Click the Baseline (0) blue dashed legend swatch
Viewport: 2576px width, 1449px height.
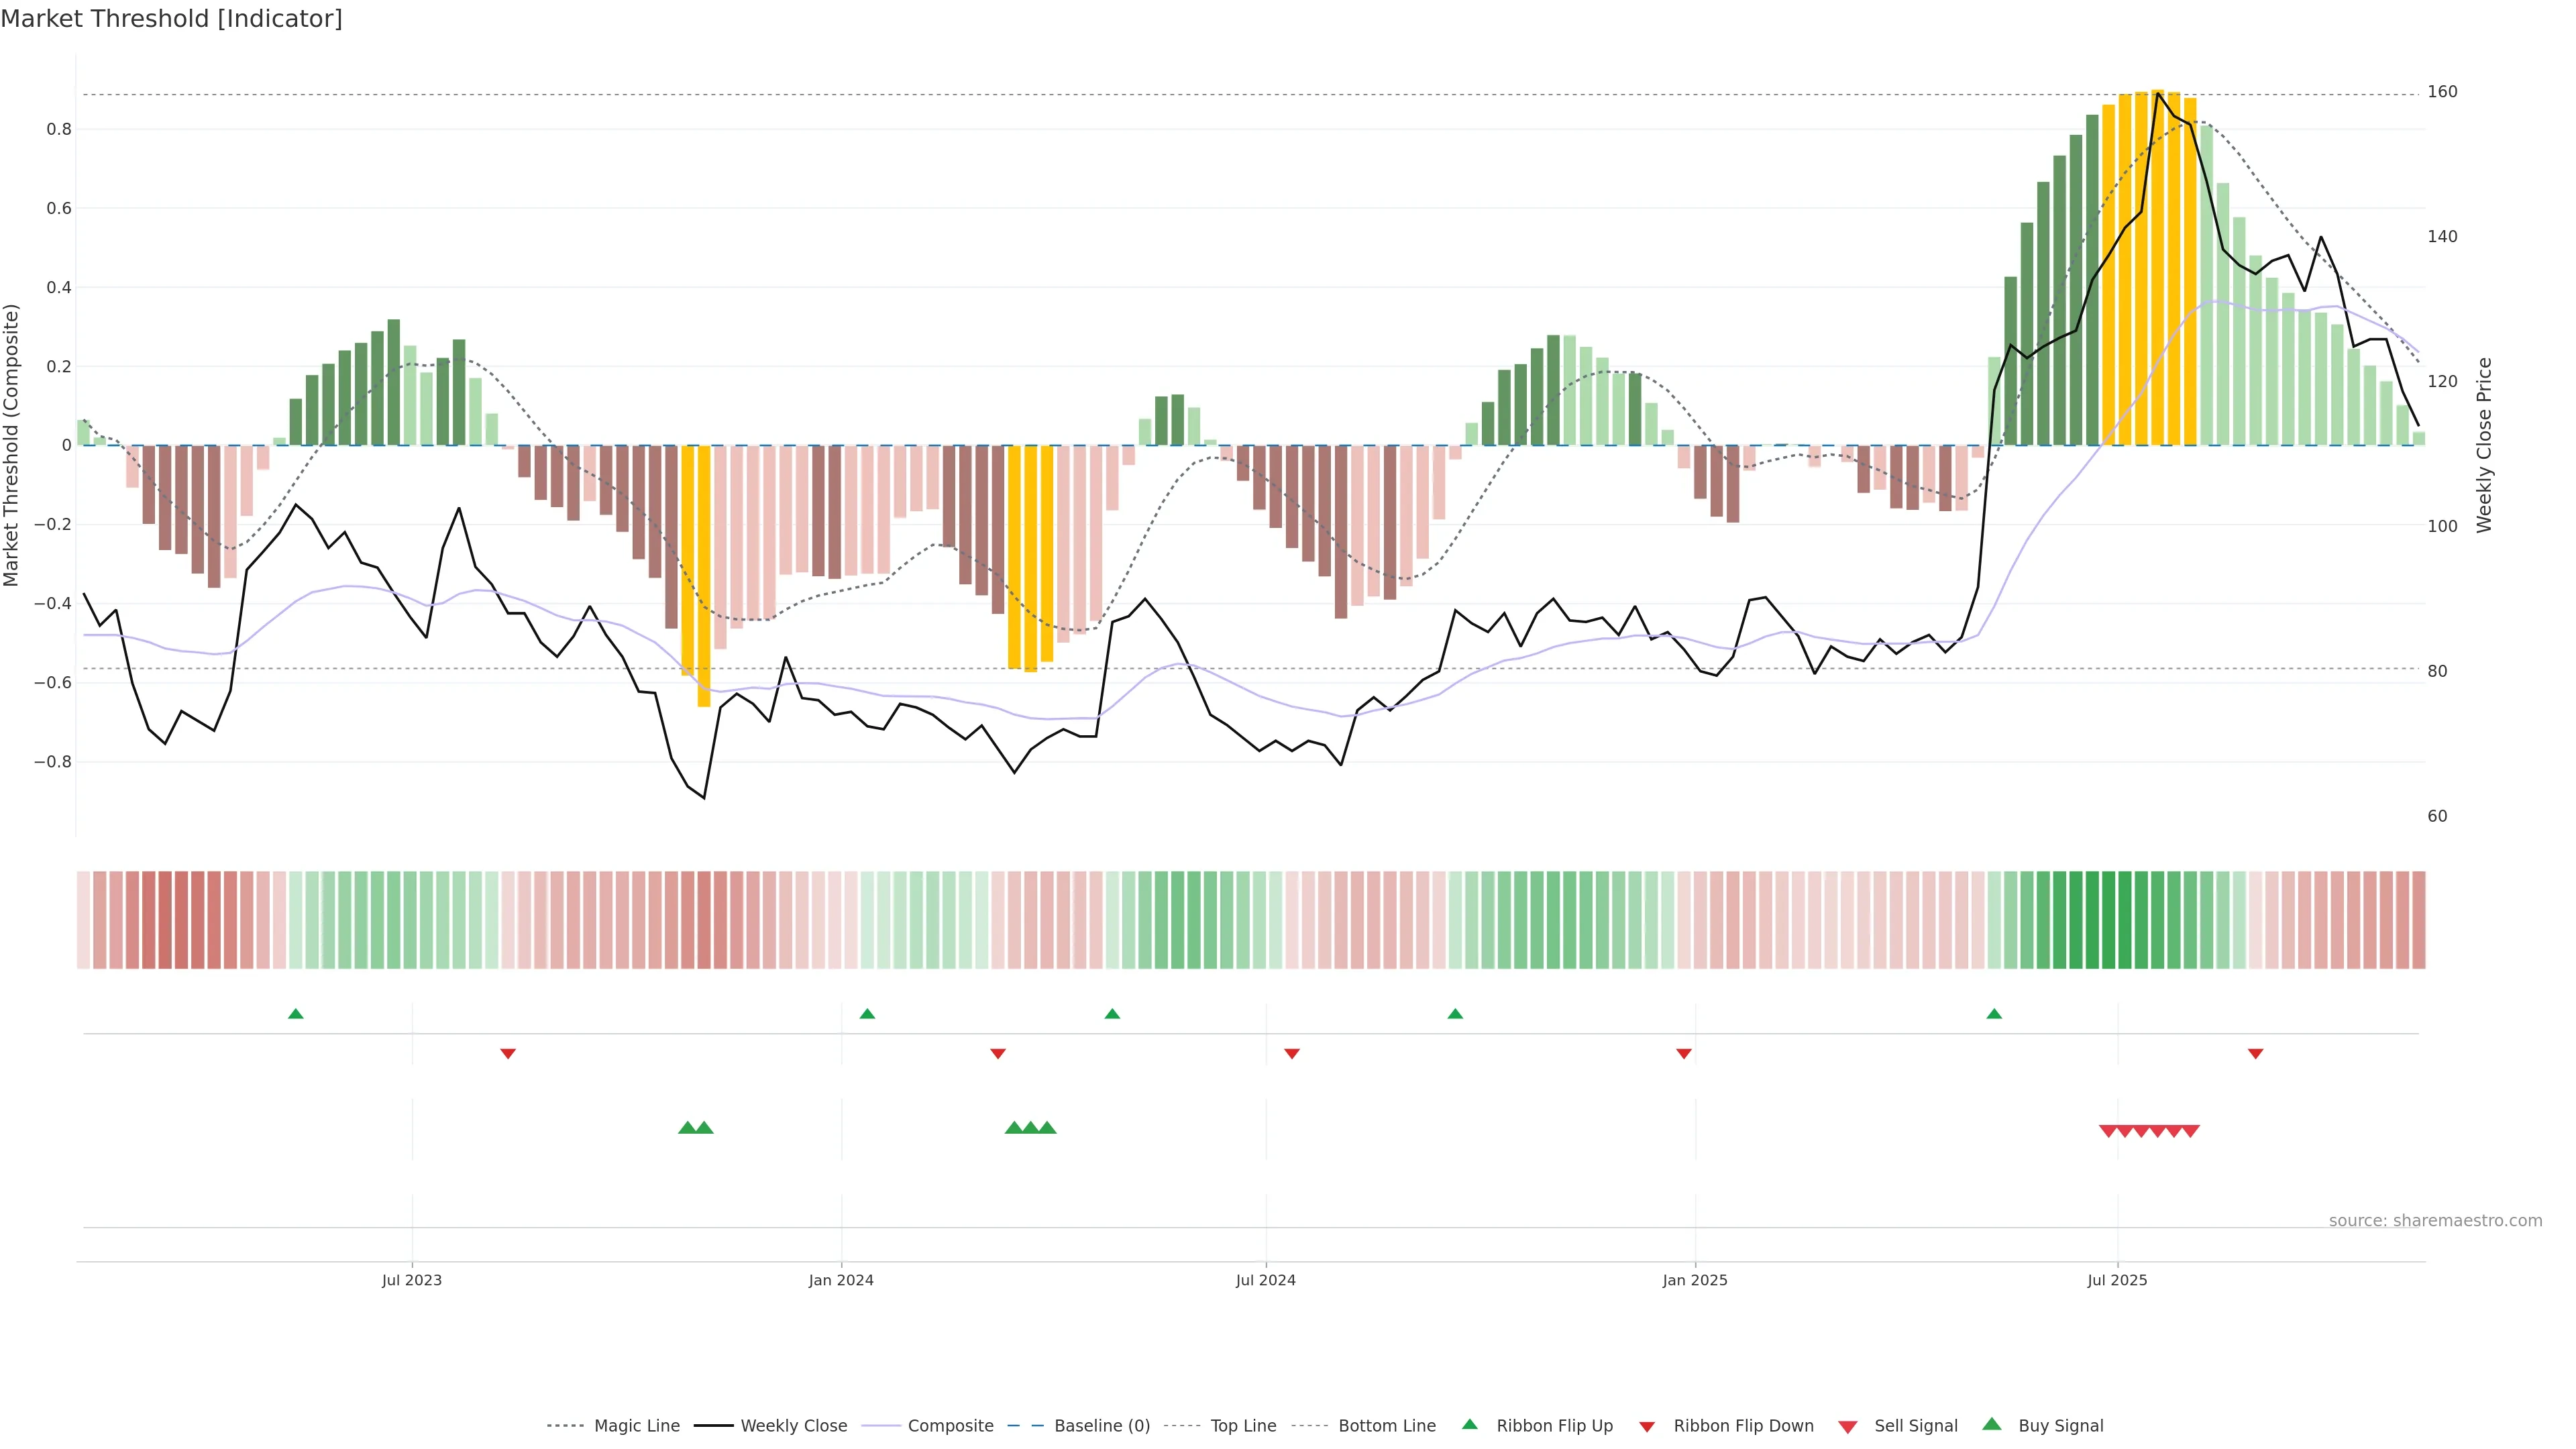pos(1025,1426)
